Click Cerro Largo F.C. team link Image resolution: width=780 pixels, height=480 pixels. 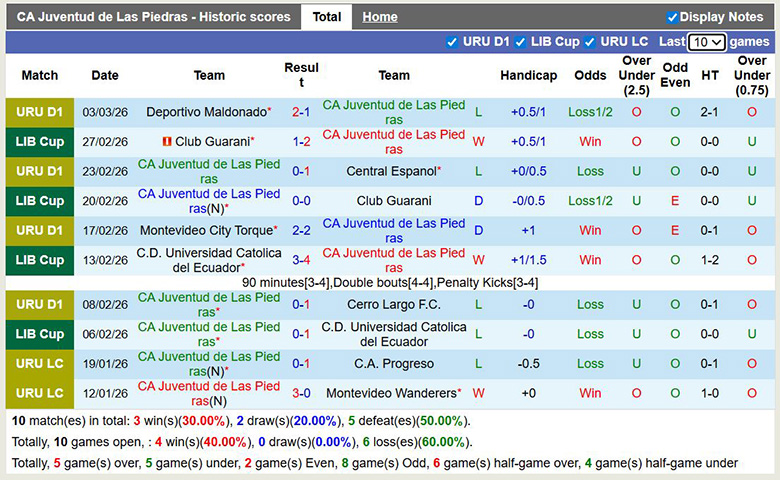tap(394, 304)
